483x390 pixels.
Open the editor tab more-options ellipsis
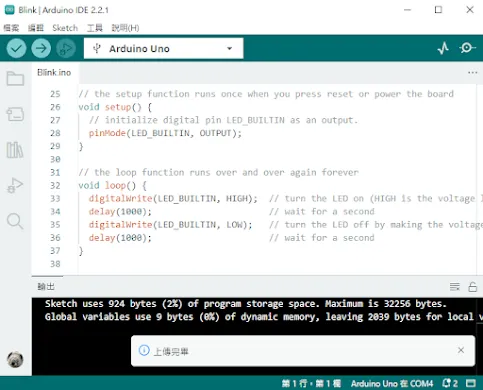[x=472, y=73]
